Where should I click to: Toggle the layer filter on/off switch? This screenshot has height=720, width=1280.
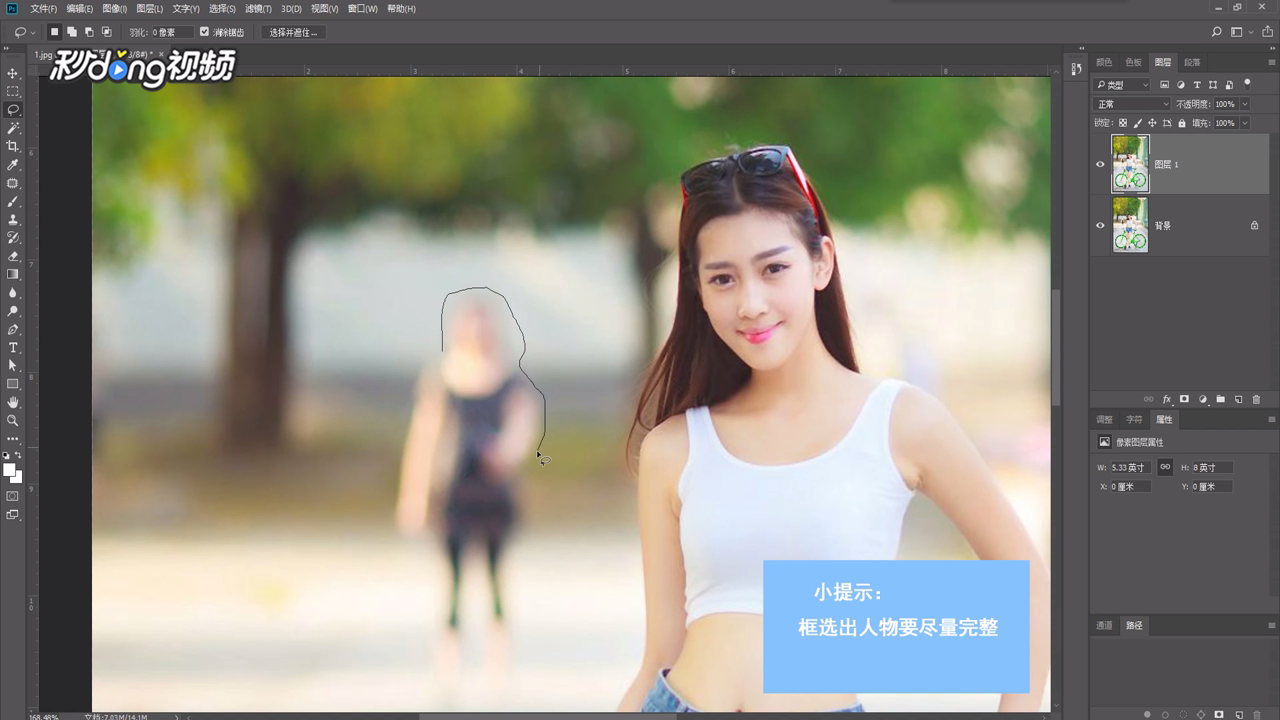(1246, 85)
